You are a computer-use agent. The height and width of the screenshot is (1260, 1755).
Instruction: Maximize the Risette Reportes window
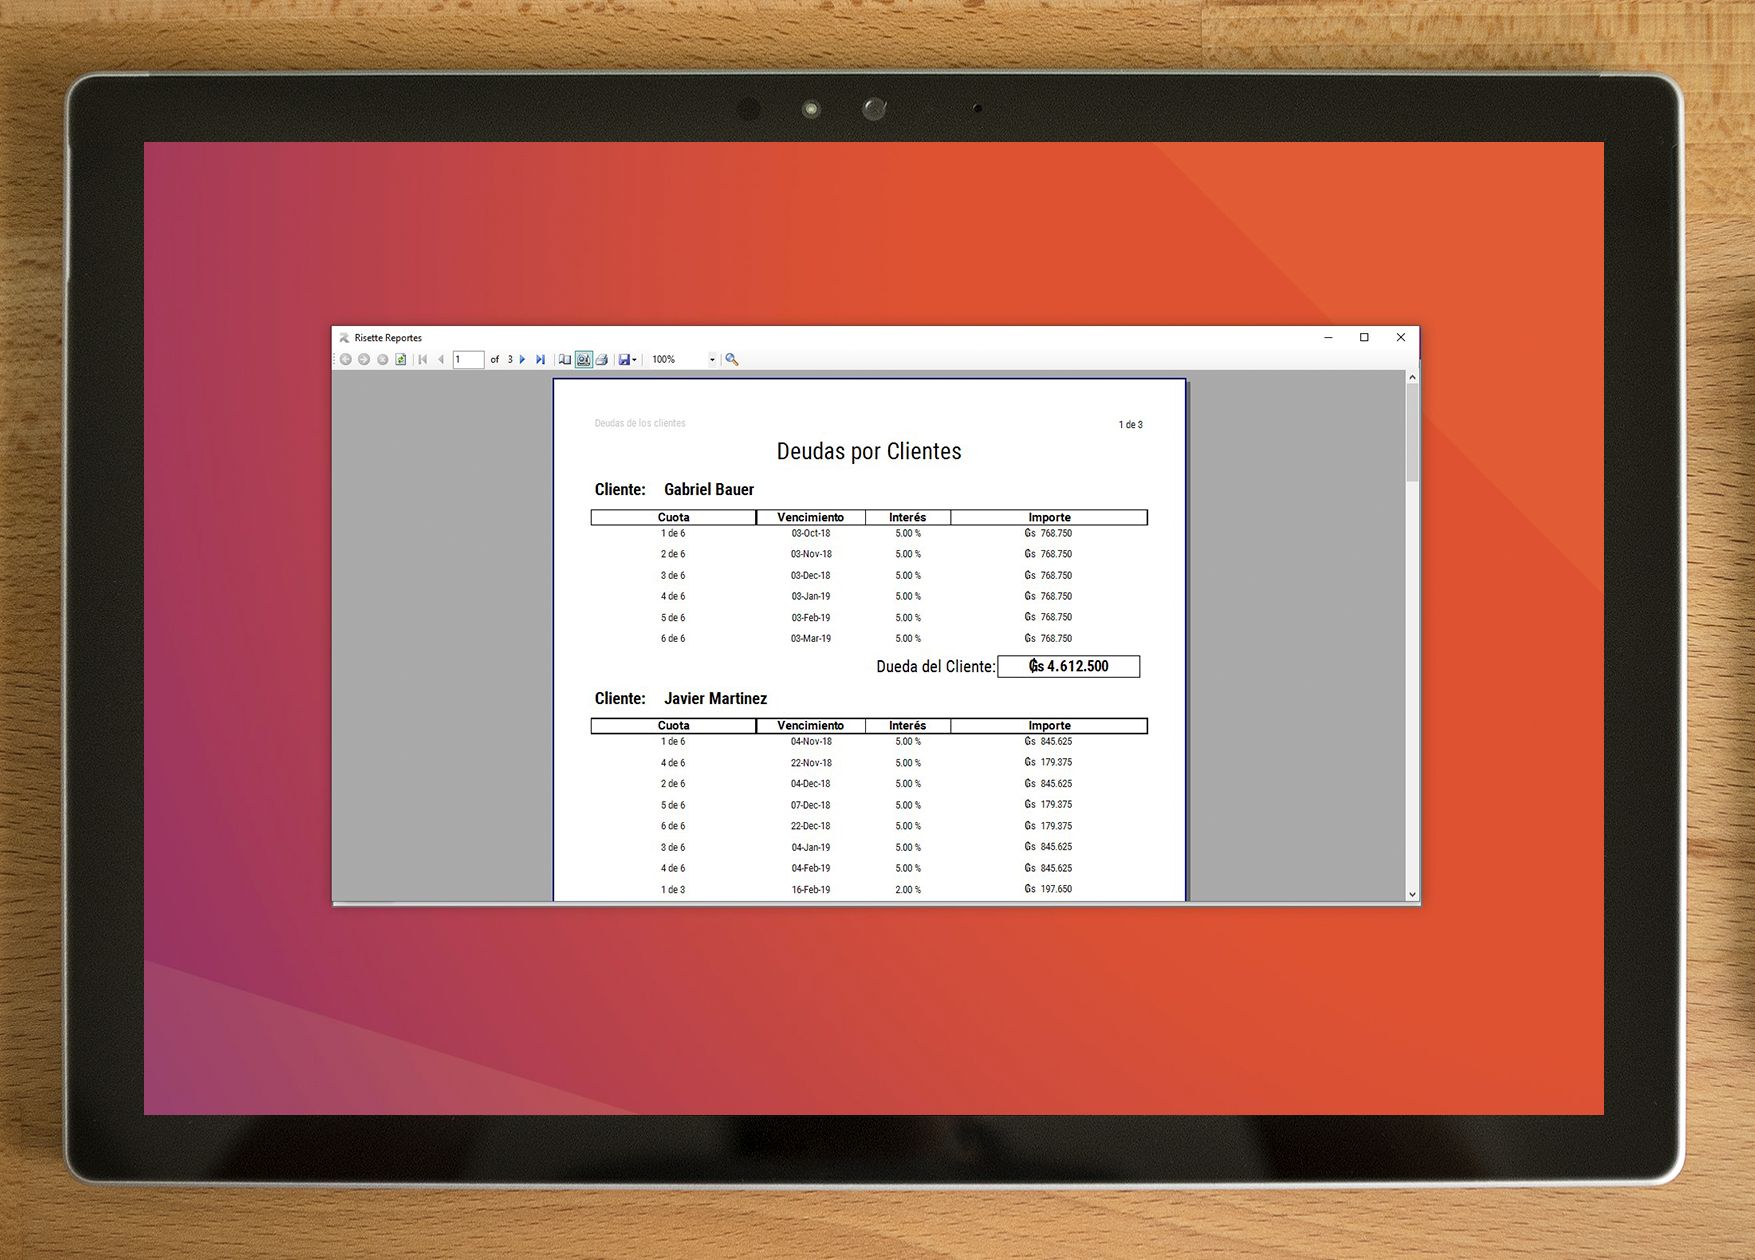[x=1364, y=338]
